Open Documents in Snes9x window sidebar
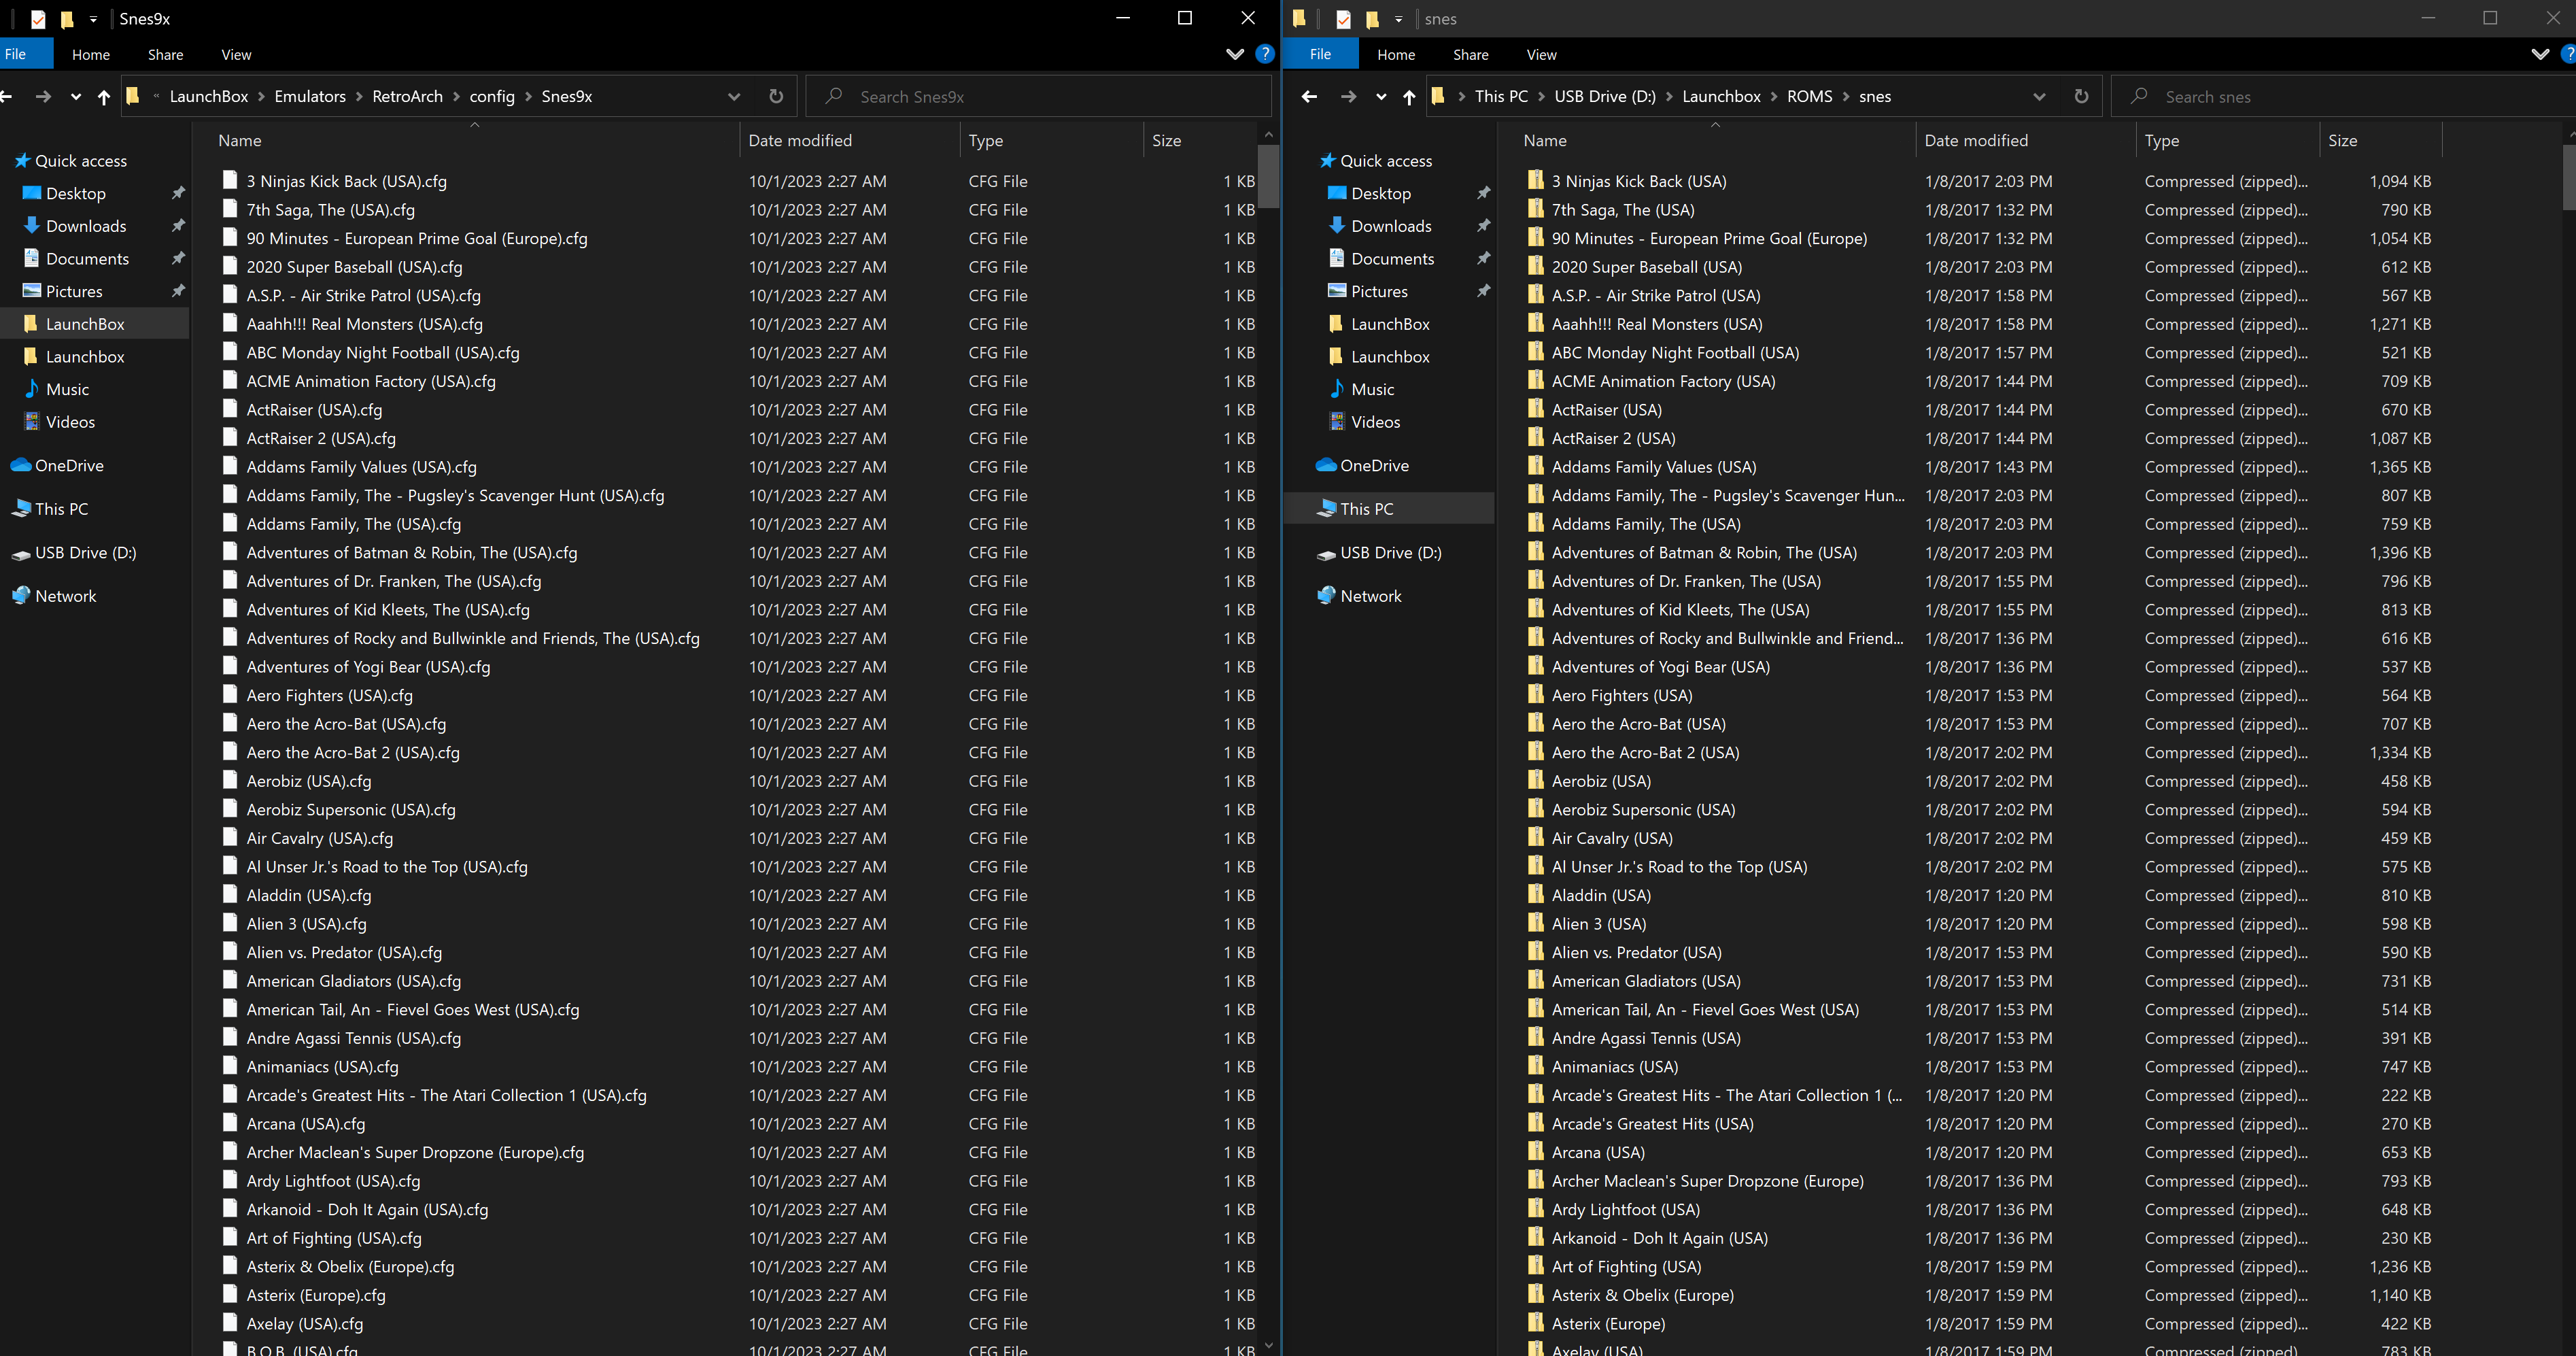 [x=87, y=259]
